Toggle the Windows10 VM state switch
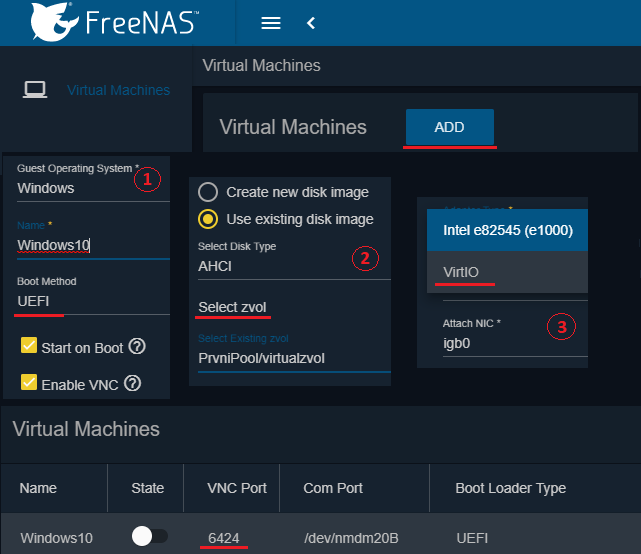This screenshot has width=641, height=554. (150, 536)
